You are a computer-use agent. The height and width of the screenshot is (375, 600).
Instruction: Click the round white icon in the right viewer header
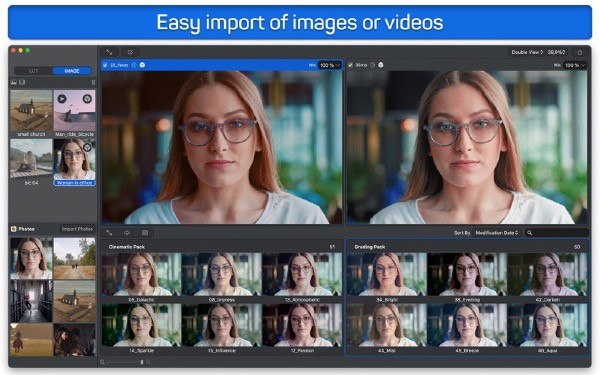point(381,65)
